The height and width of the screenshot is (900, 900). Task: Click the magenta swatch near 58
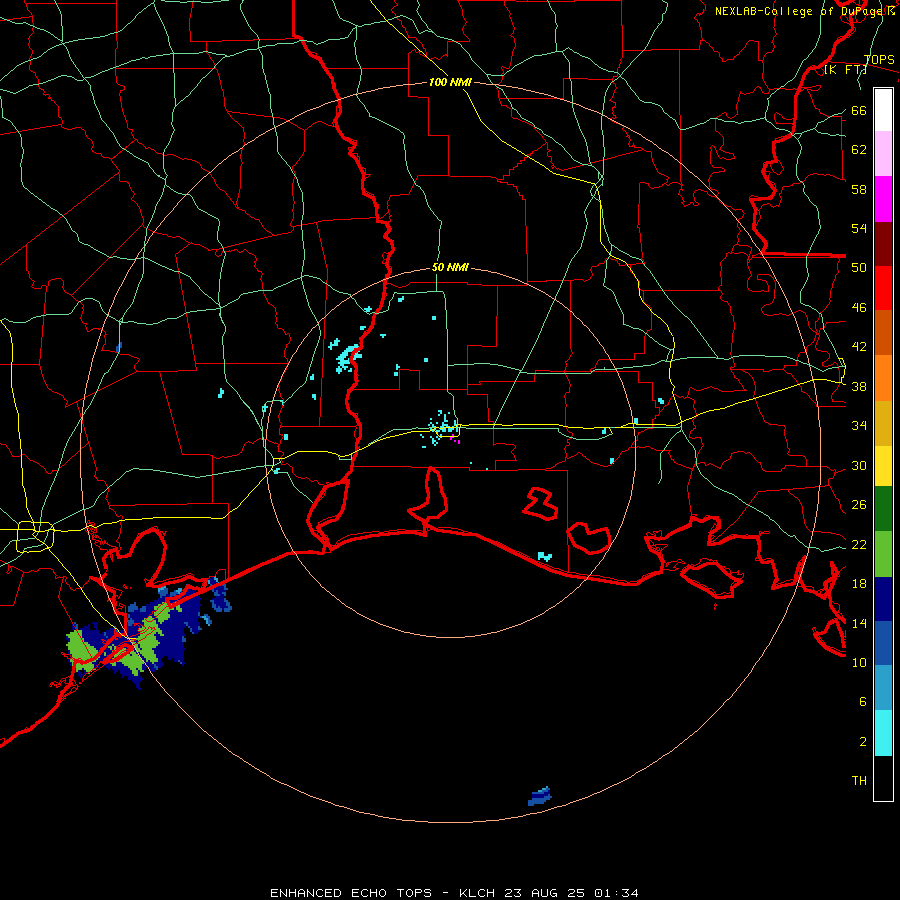click(x=883, y=199)
